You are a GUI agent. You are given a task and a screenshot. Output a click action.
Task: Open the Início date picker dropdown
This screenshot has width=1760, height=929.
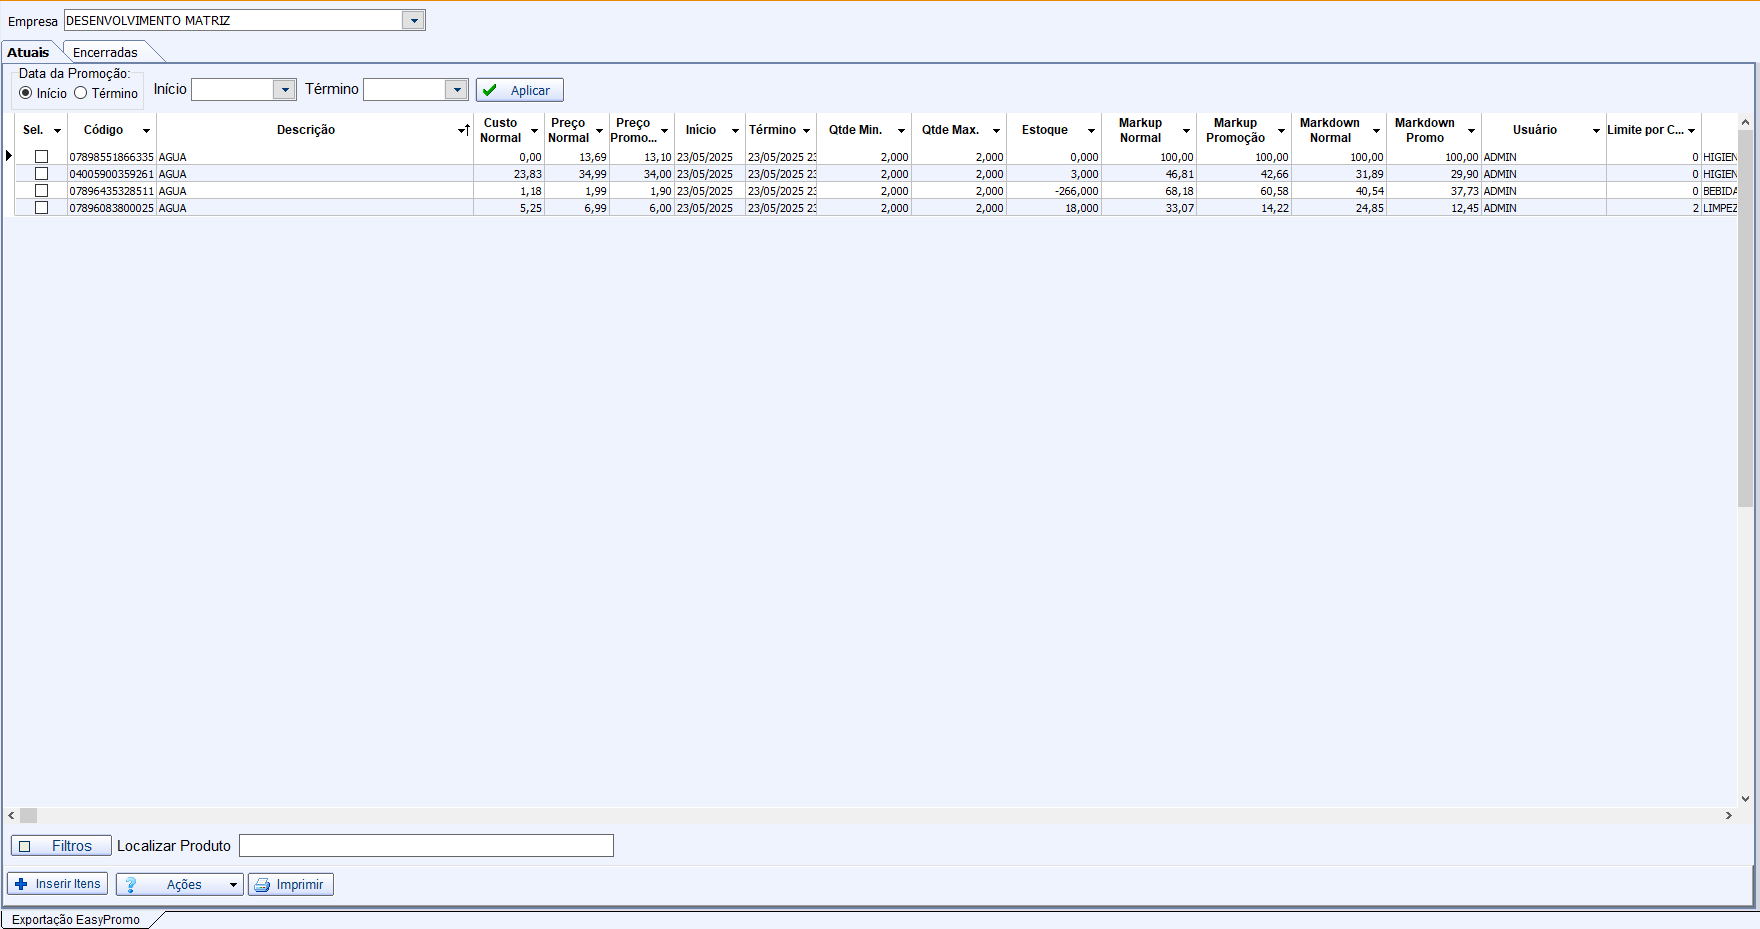point(285,90)
